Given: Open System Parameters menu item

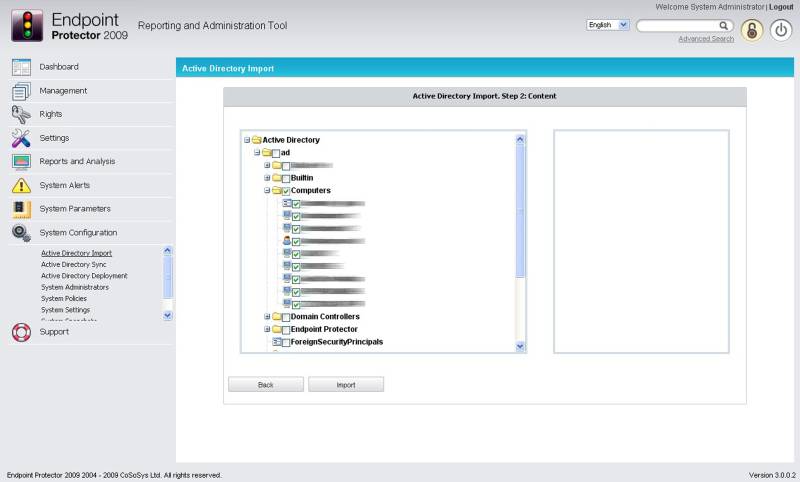Looking at the screenshot, I should pos(75,209).
